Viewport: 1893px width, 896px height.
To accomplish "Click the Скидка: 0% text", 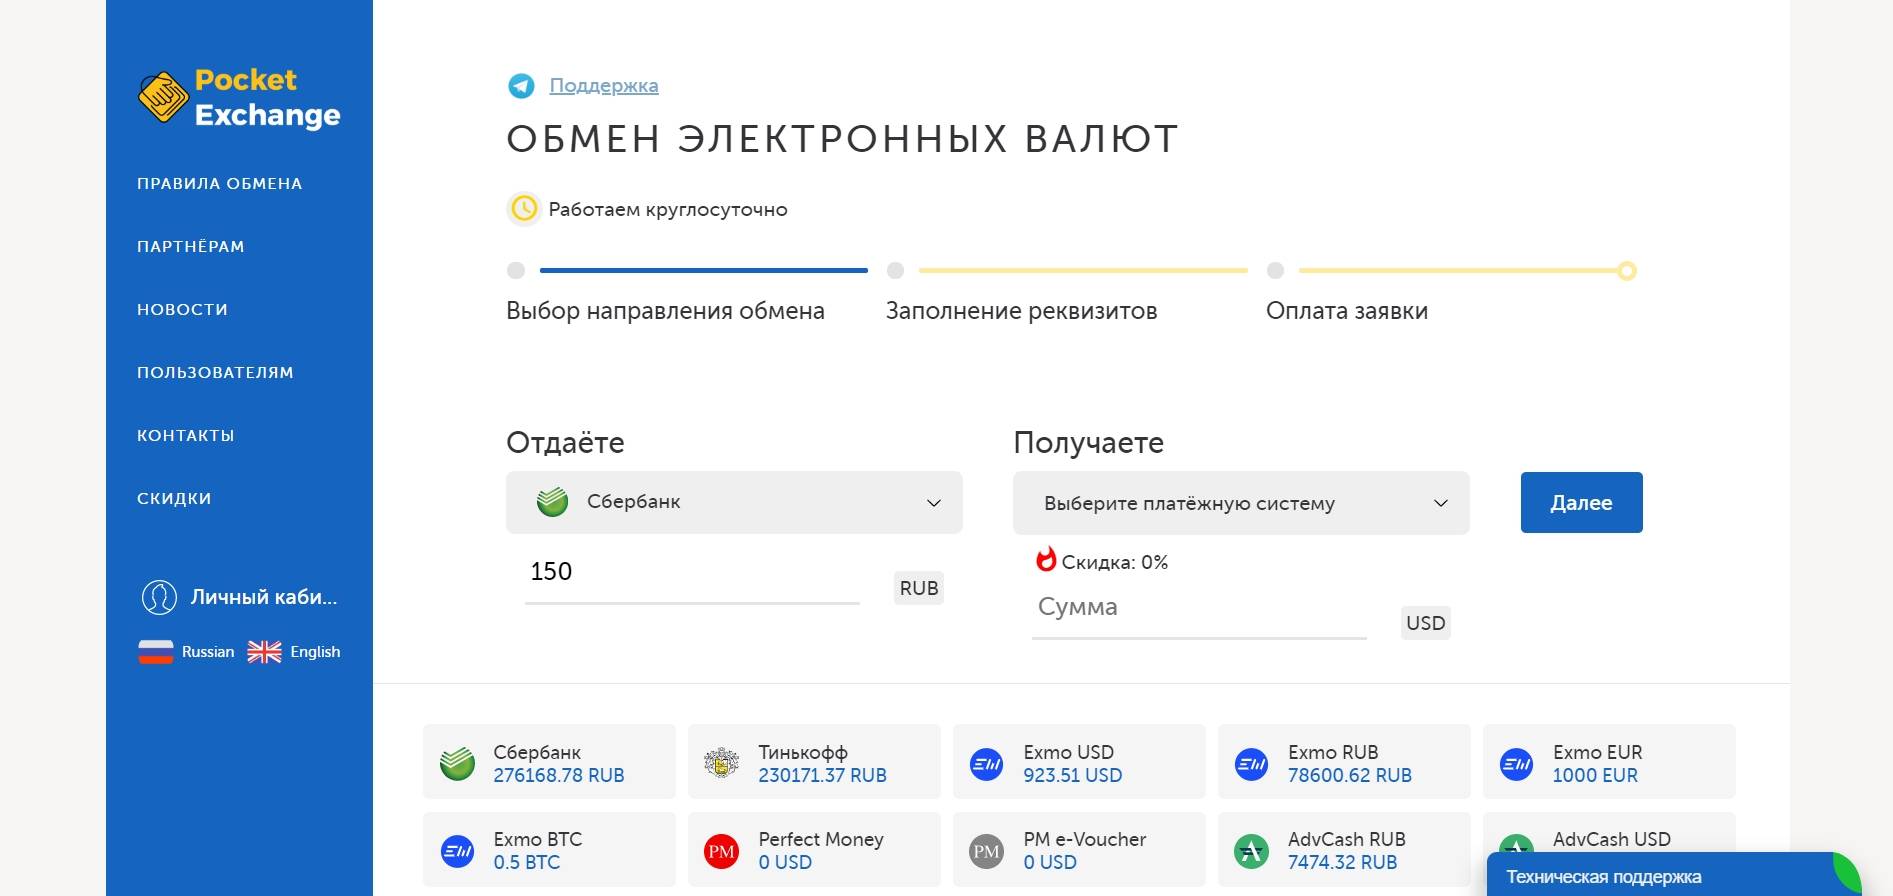I will tap(1115, 563).
